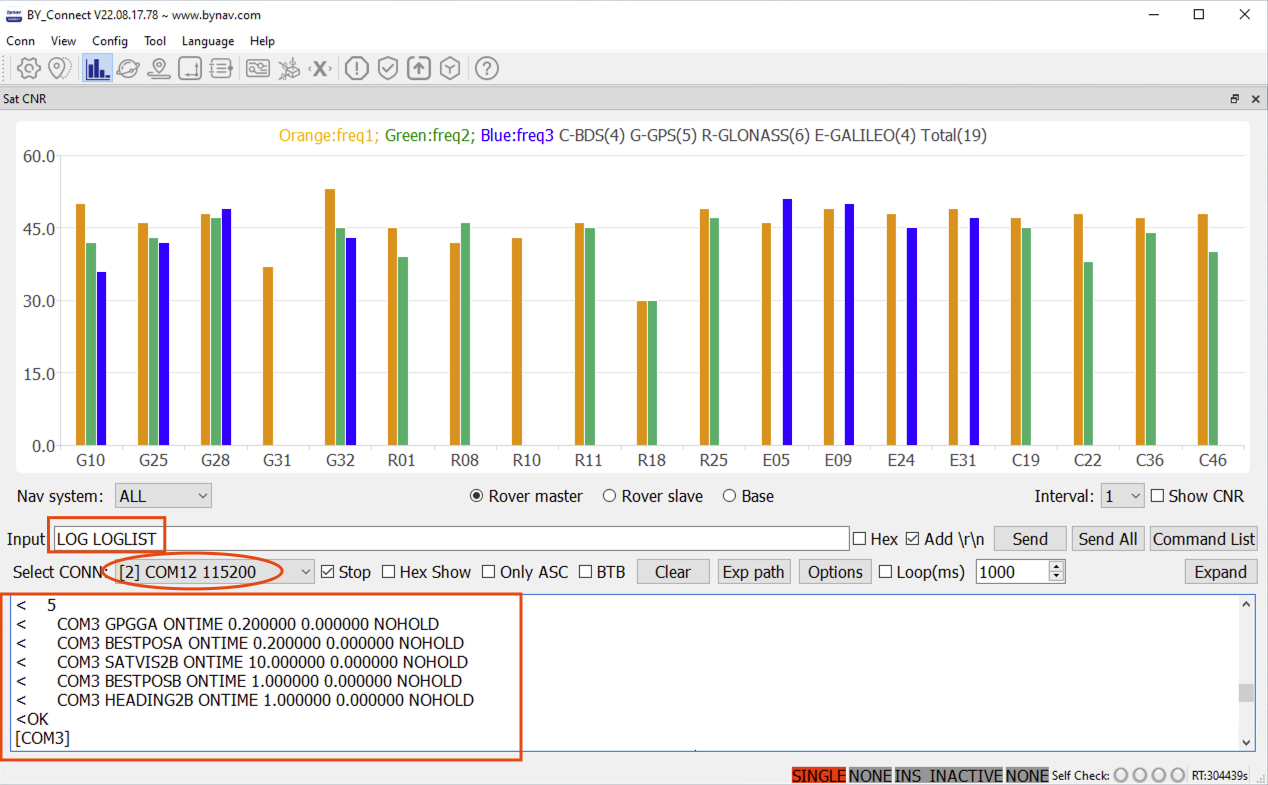Open the Sat CNR bar chart panel
The height and width of the screenshot is (785, 1268).
[97, 68]
